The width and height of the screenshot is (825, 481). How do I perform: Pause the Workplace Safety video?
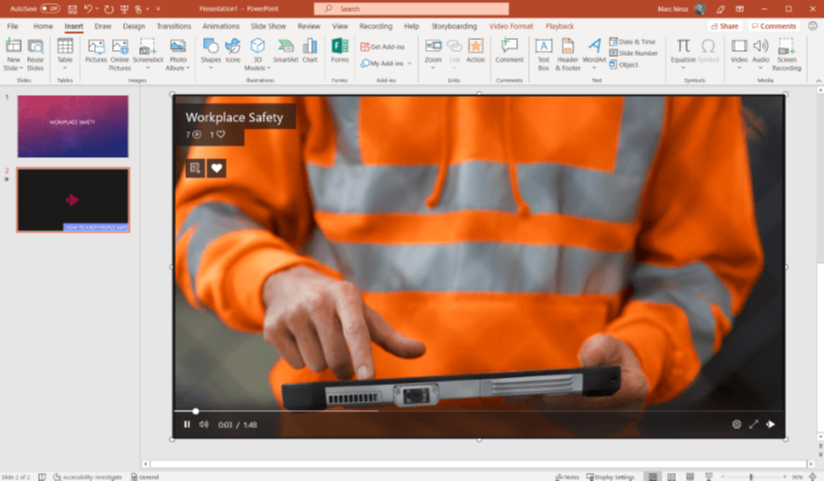(x=186, y=424)
